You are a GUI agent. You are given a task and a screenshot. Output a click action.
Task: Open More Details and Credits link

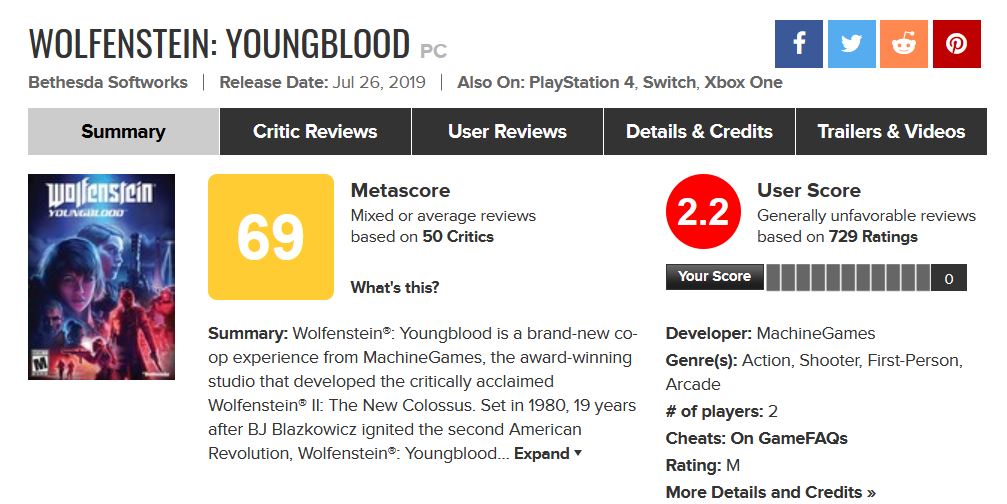[x=771, y=492]
